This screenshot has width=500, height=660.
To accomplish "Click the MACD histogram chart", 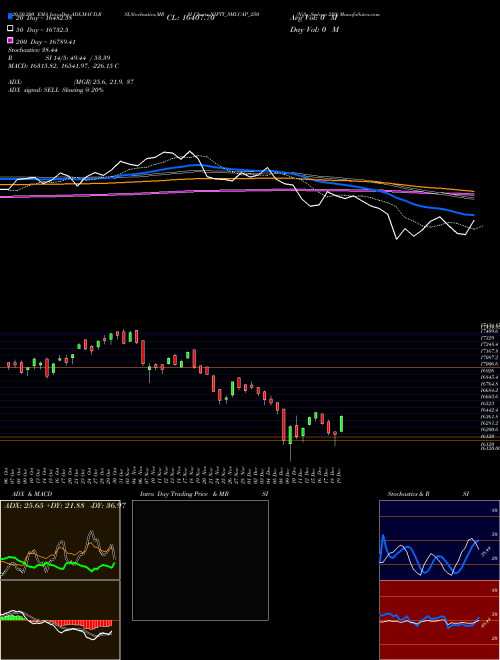I will (60, 620).
